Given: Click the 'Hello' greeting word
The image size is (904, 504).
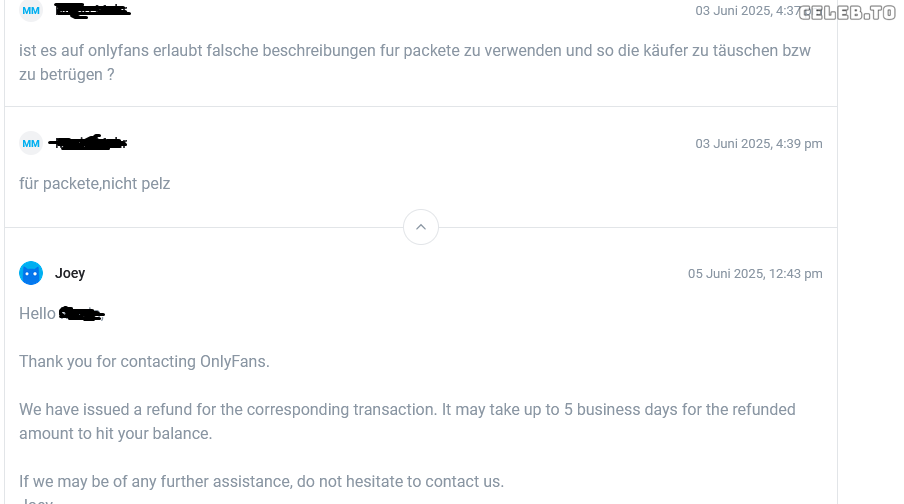Looking at the screenshot, I should (37, 314).
